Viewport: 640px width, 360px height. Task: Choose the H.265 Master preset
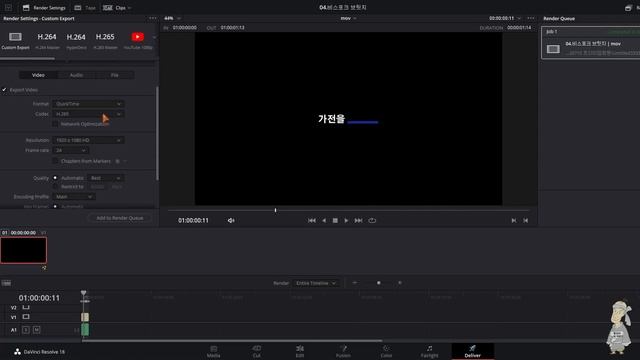(105, 40)
